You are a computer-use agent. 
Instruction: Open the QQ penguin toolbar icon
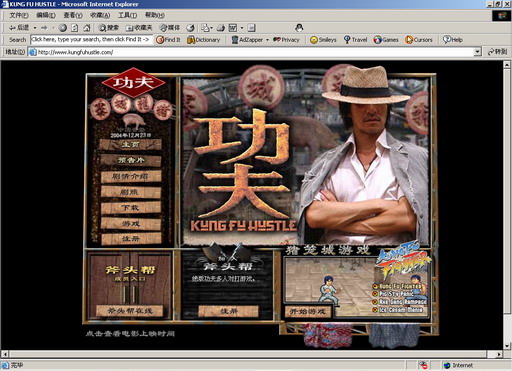point(299,28)
